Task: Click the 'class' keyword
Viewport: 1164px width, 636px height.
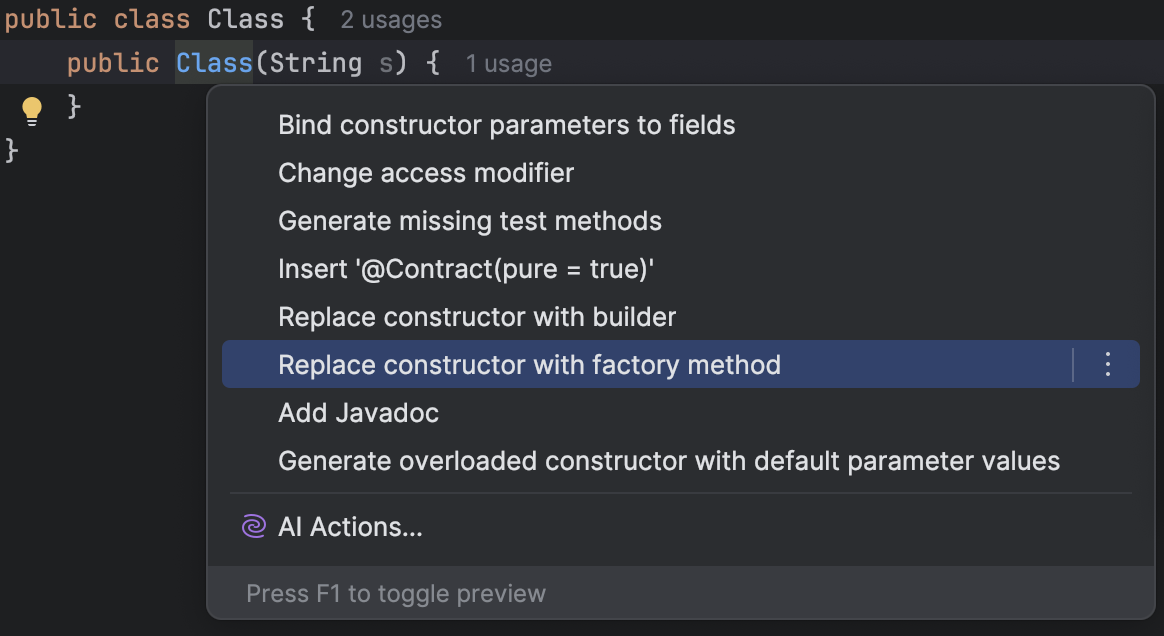Action: click(x=152, y=19)
